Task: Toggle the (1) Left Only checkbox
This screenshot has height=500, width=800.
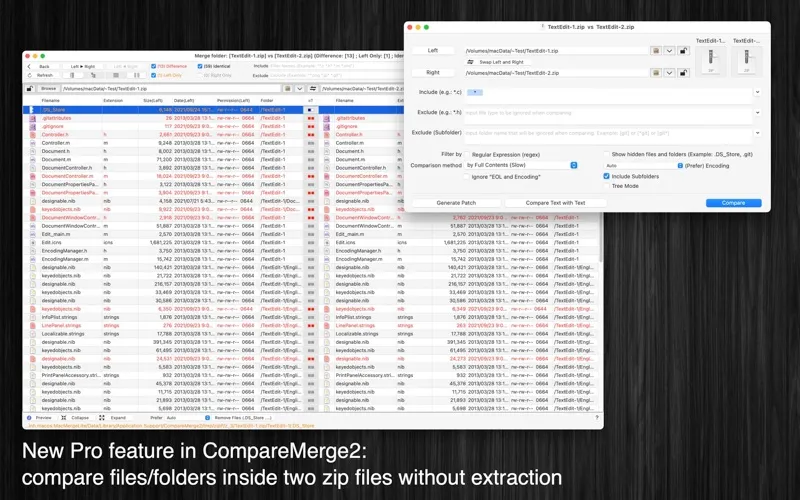Action: (x=154, y=75)
